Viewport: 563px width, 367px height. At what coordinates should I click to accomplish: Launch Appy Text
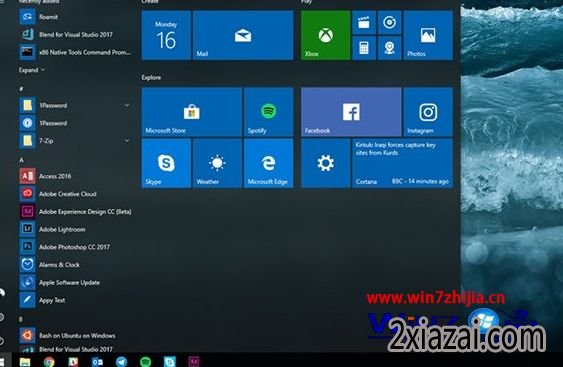75,300
